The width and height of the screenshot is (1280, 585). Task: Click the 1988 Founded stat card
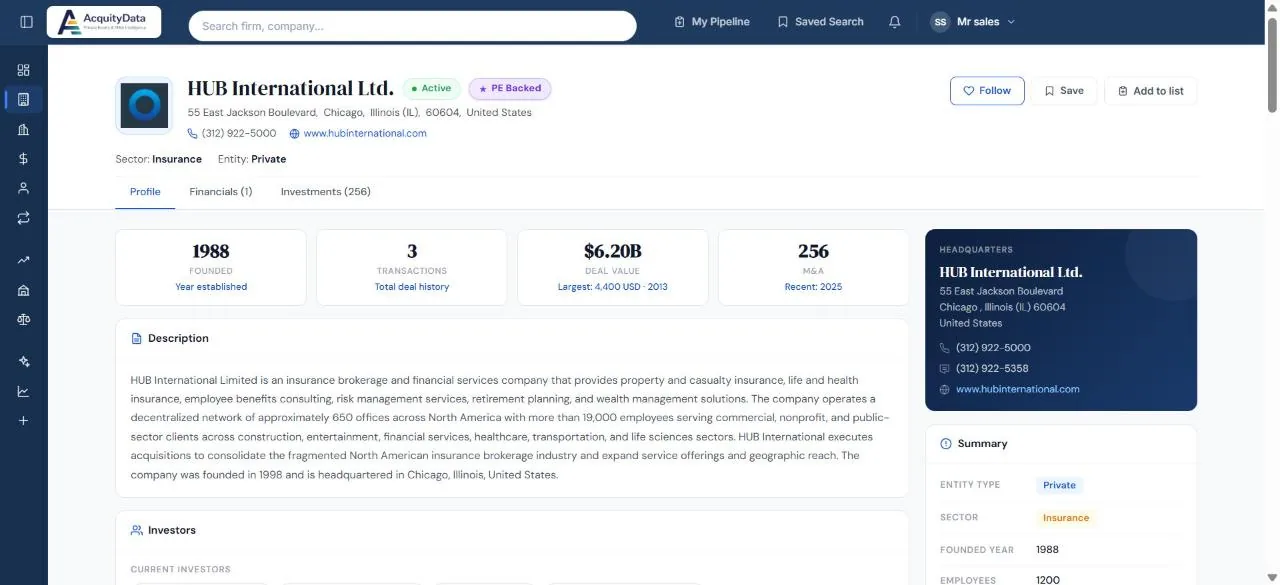tap(211, 267)
